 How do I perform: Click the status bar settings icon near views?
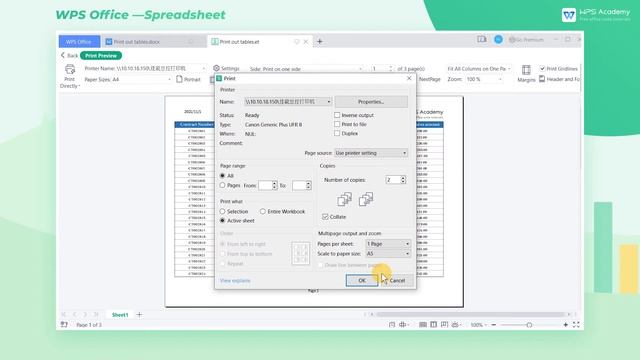(x=392, y=324)
